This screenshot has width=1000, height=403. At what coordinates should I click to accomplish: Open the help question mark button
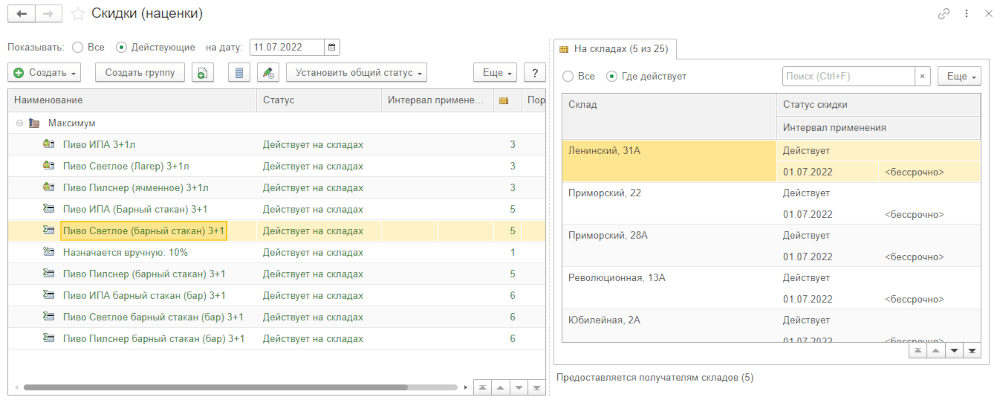[x=535, y=73]
